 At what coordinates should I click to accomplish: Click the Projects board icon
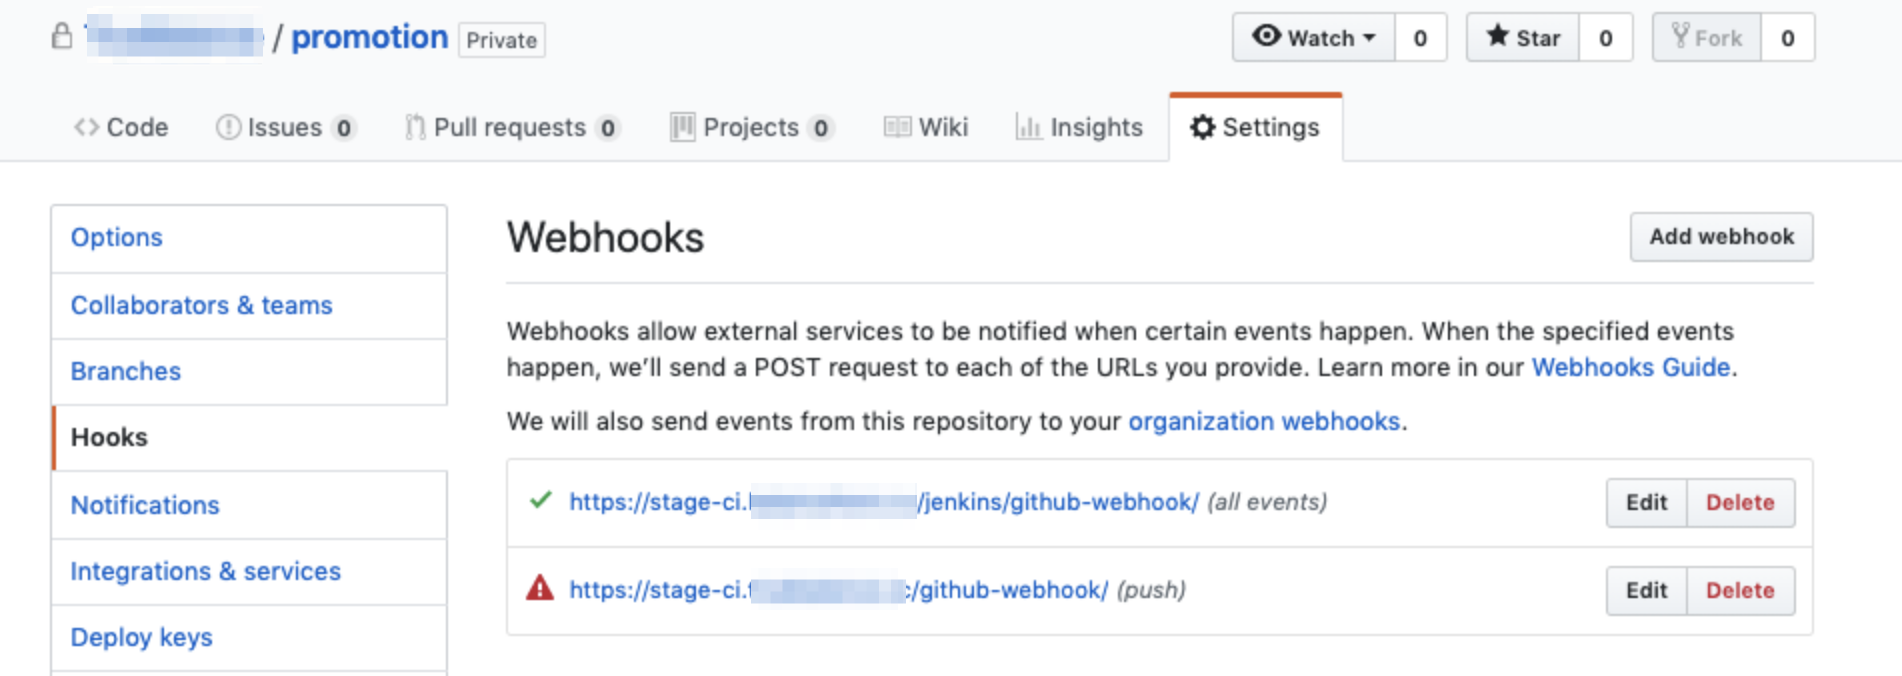tap(682, 127)
